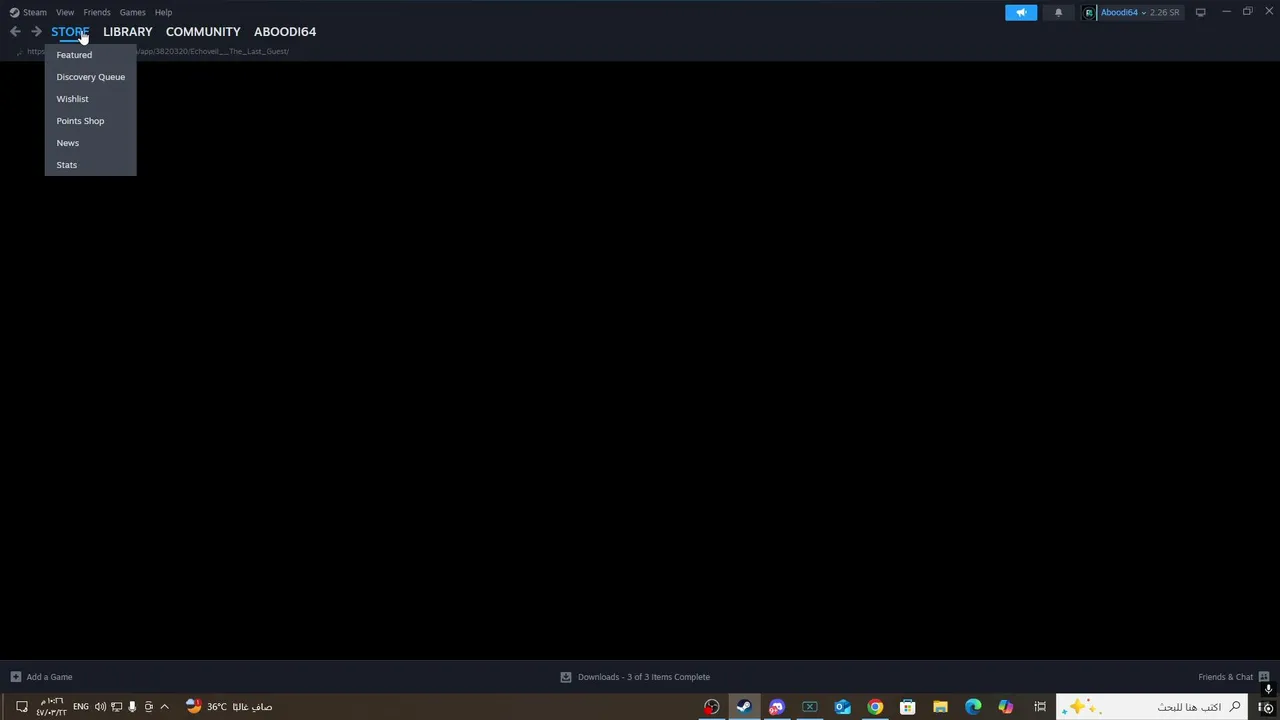The height and width of the screenshot is (720, 1280).
Task: Go back with the left arrow
Action: tap(15, 32)
